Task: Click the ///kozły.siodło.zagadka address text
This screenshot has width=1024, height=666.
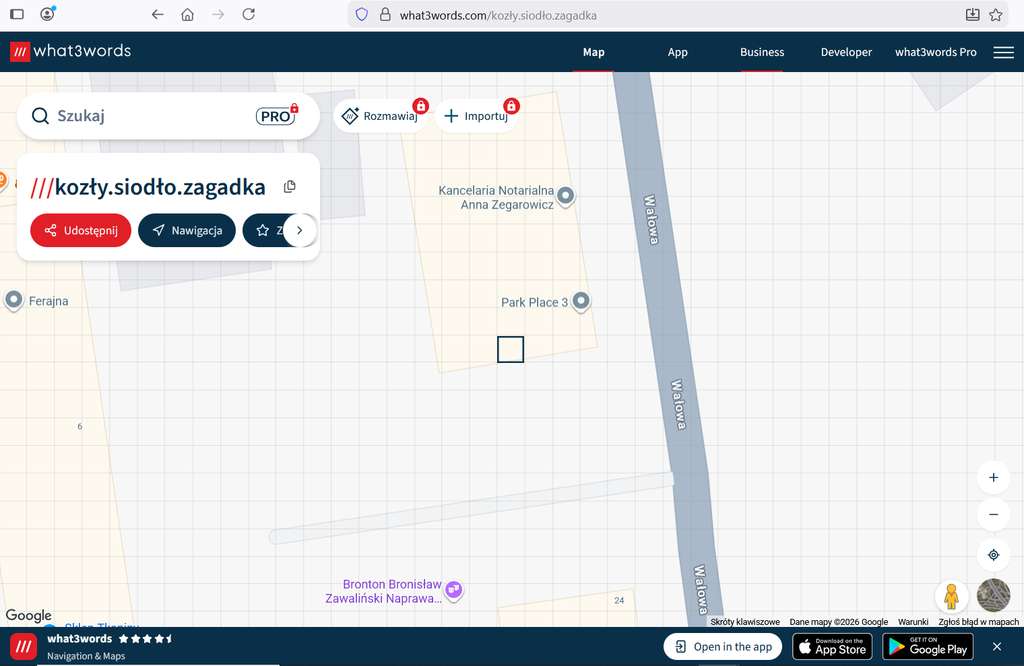Action: (148, 187)
